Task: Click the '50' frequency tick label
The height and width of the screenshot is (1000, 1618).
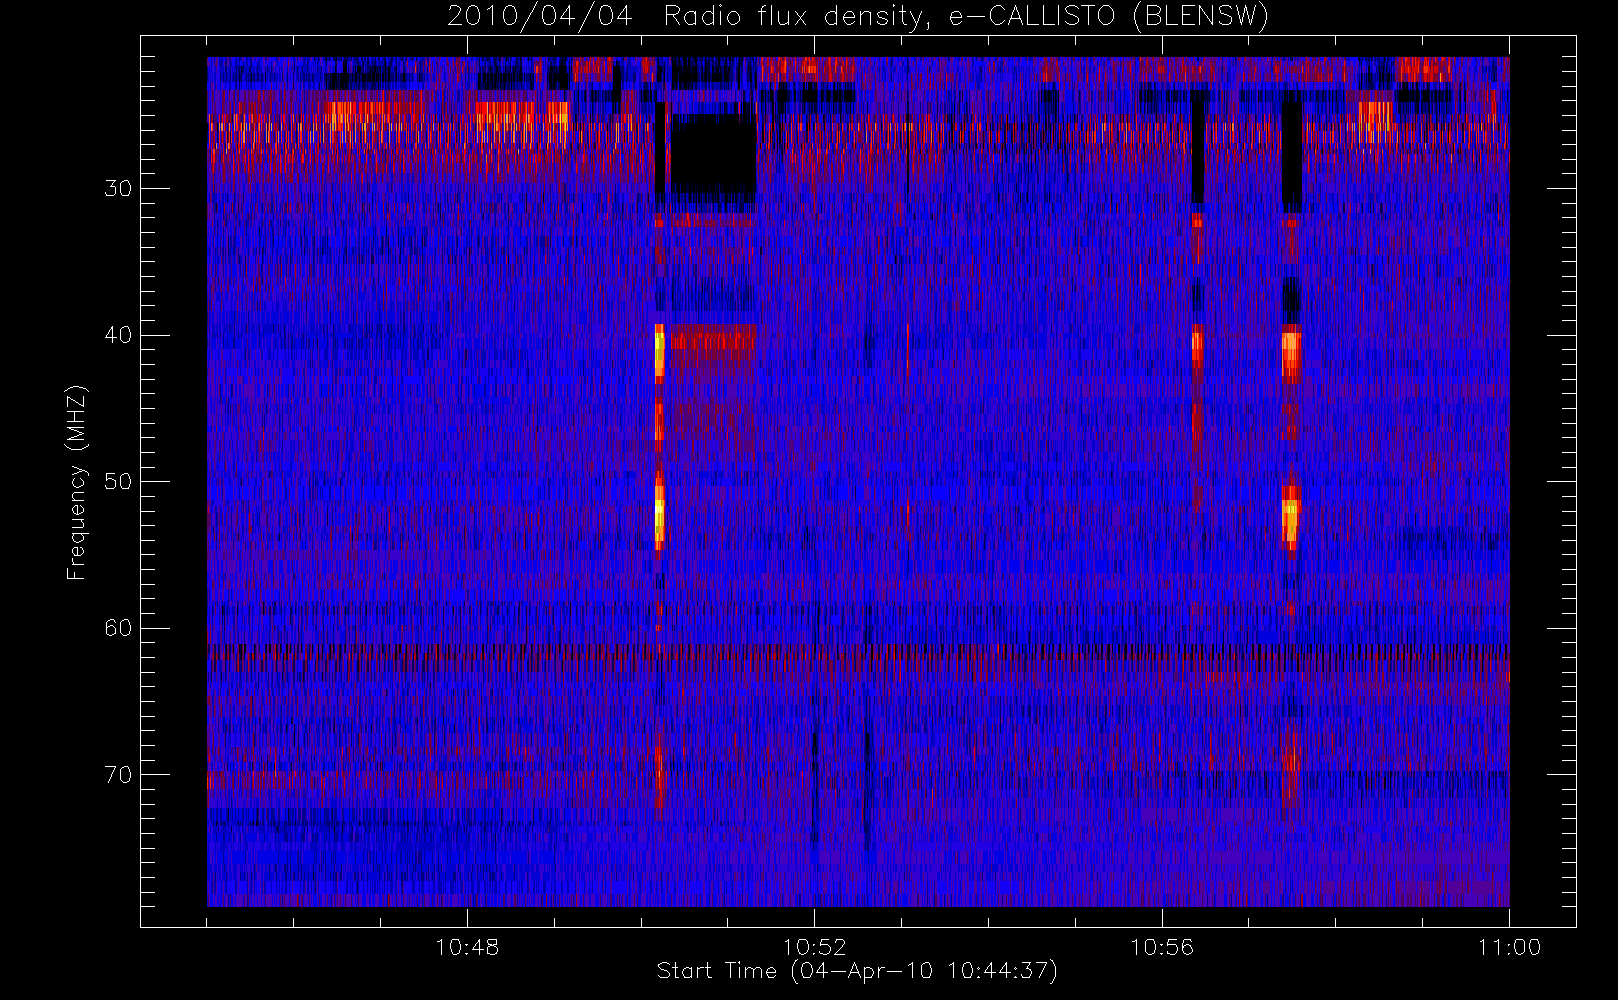Action: [x=118, y=482]
